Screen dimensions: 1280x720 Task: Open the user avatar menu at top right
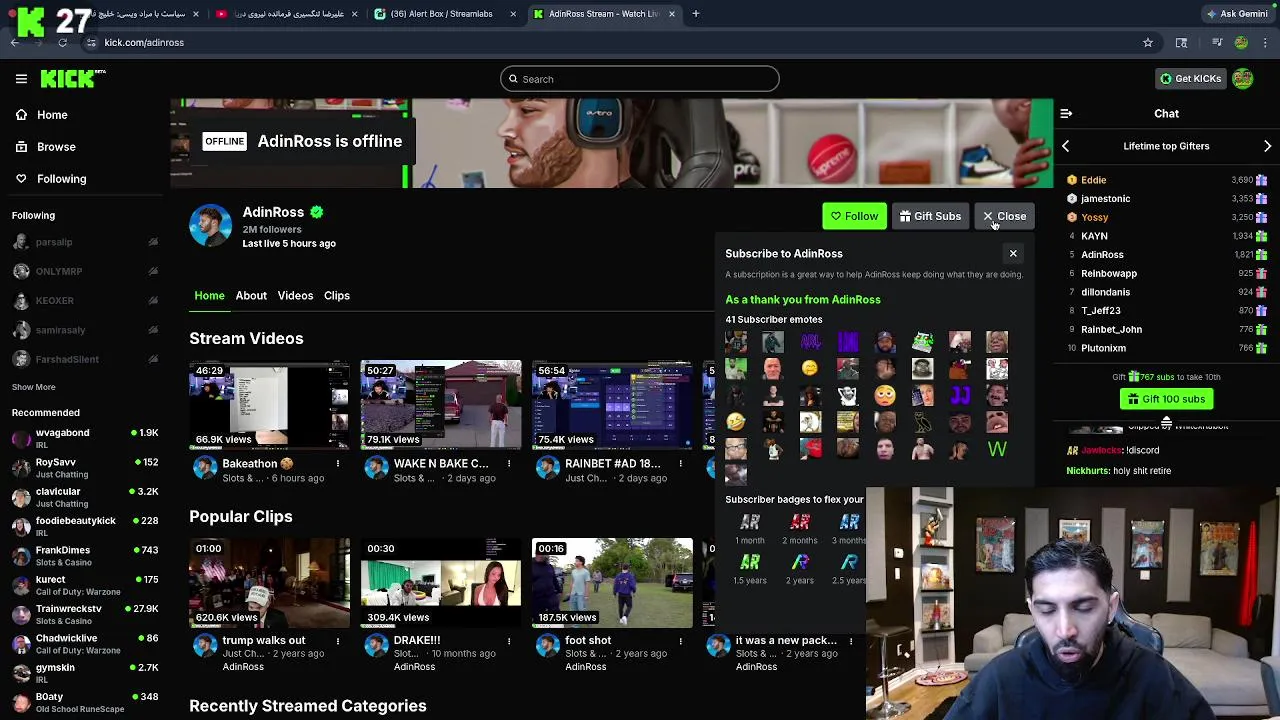[x=1243, y=79]
